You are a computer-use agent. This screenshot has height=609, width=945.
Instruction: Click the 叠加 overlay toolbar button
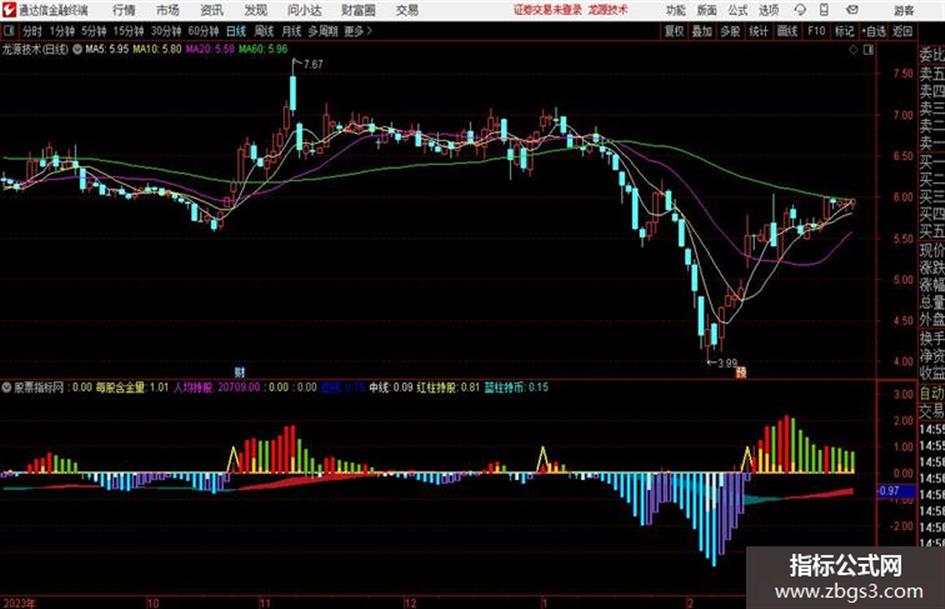[702, 31]
